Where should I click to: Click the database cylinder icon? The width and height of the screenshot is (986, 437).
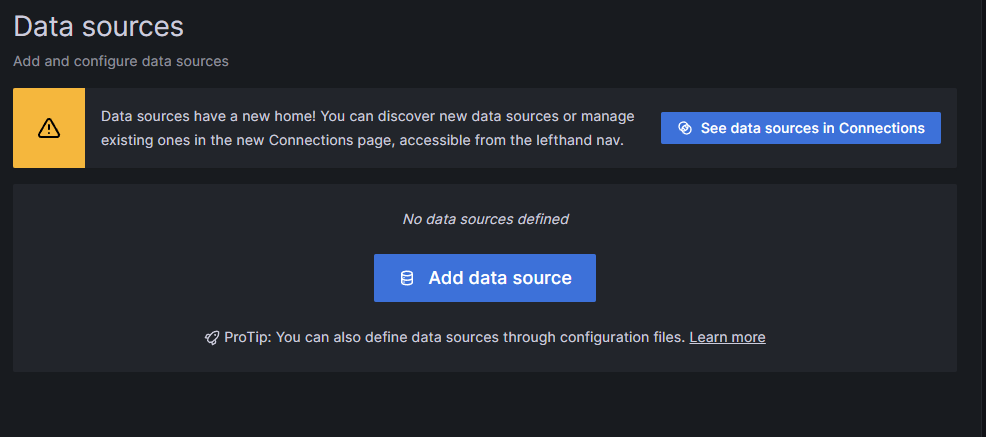coord(407,278)
